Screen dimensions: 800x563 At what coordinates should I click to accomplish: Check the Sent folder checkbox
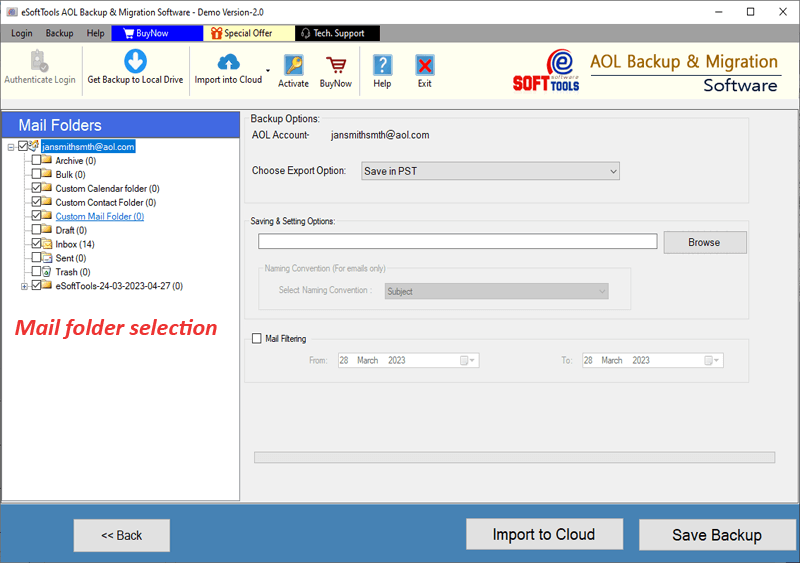pyautogui.click(x=36, y=257)
